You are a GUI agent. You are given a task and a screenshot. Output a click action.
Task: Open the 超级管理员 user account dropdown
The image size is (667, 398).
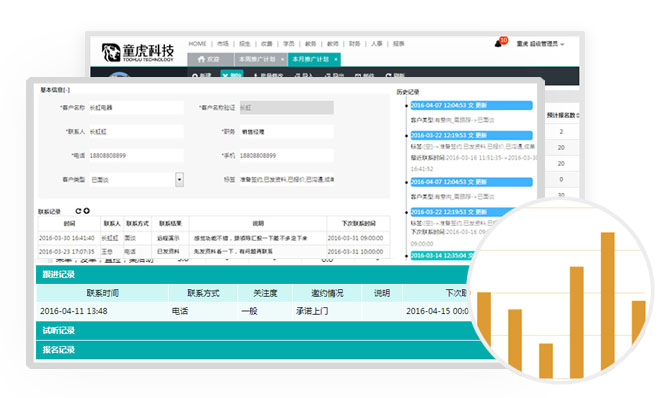(x=540, y=43)
